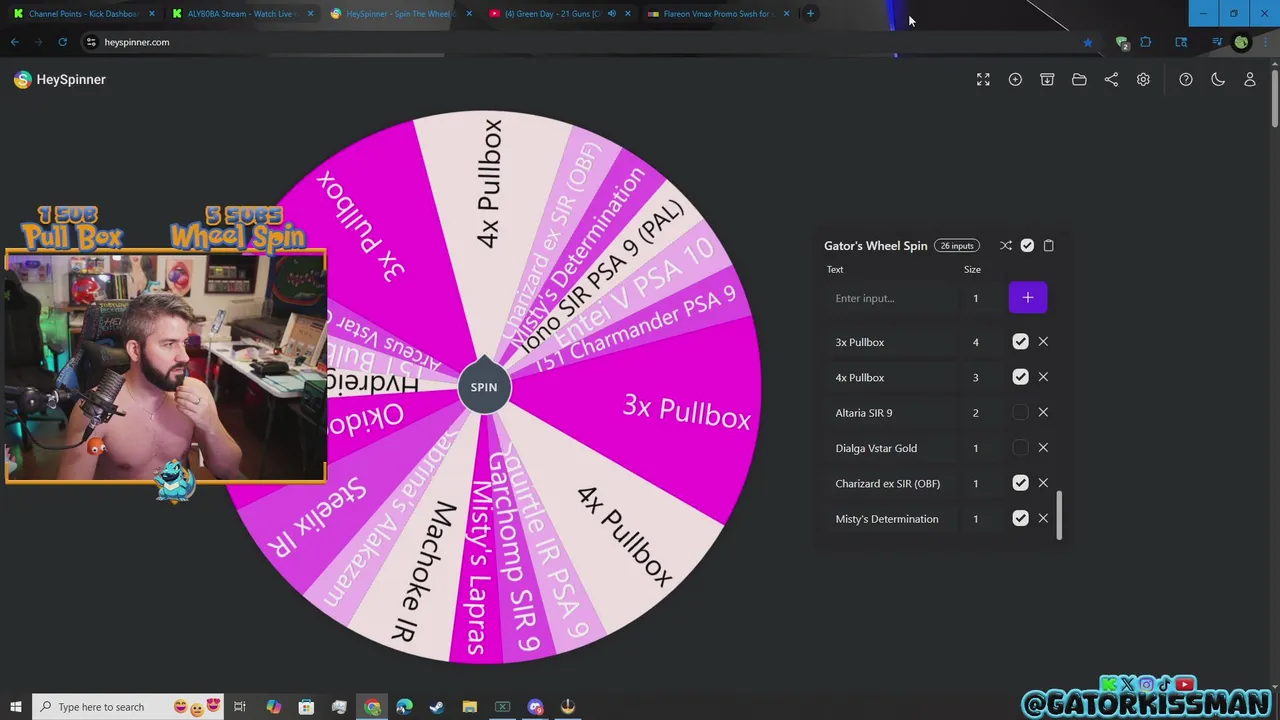Uncheck the 4x Pullbox entry
Viewport: 1280px width, 720px height.
pos(1020,377)
